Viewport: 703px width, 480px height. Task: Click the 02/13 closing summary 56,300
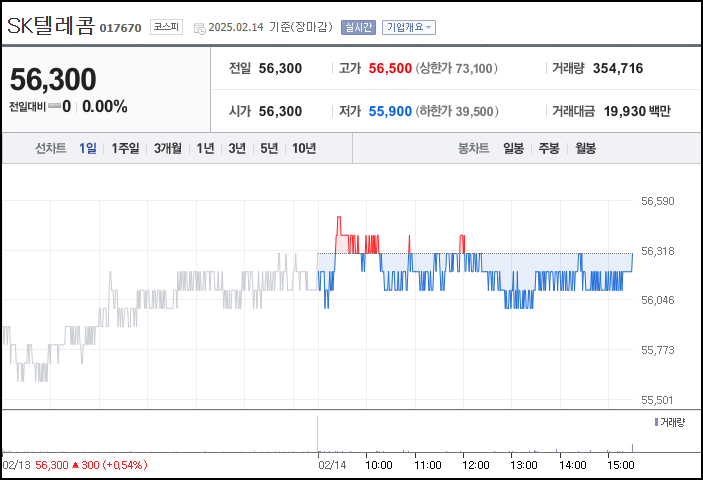[x=52, y=465]
